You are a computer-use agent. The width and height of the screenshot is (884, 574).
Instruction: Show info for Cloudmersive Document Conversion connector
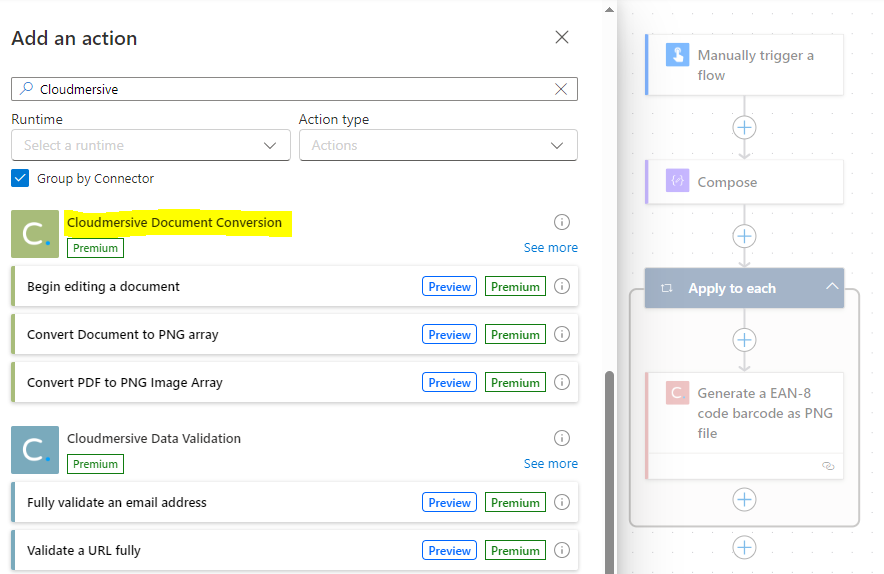pos(562,222)
